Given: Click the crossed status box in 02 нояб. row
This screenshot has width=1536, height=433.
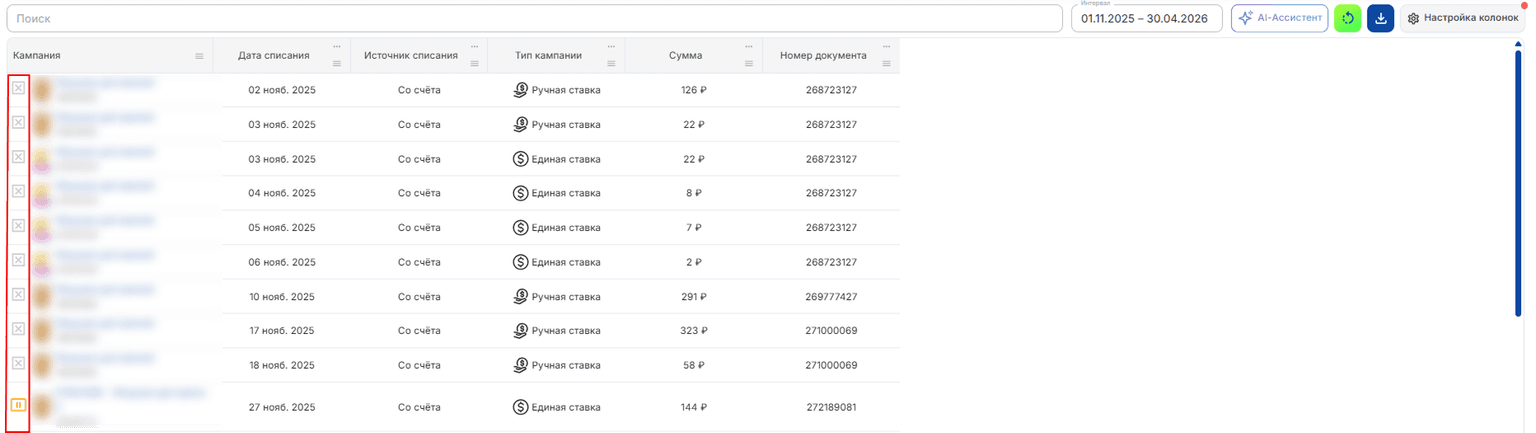Looking at the screenshot, I should [18, 88].
